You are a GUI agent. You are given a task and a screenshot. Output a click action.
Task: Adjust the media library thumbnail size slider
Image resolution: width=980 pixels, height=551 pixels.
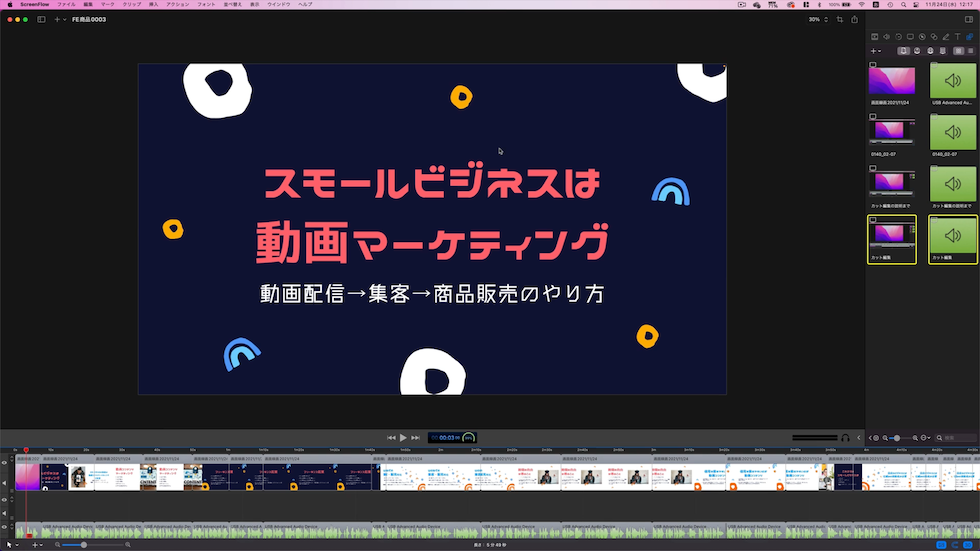[x=896, y=438]
